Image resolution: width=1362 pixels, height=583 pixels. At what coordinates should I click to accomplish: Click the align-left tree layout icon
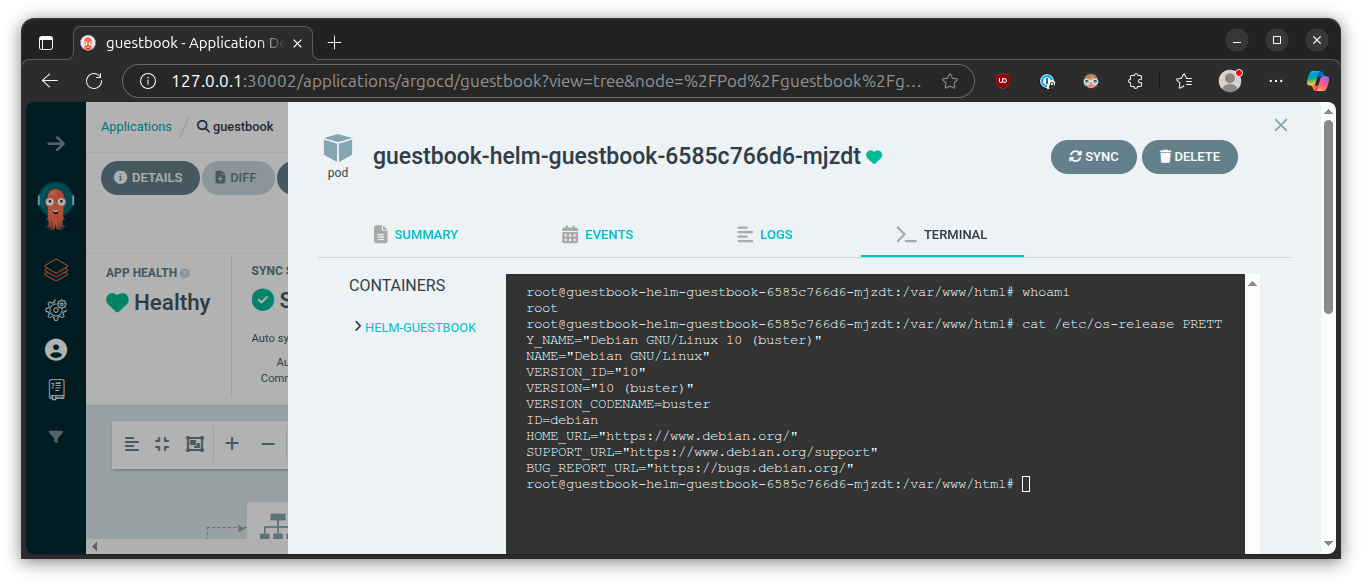pos(132,444)
